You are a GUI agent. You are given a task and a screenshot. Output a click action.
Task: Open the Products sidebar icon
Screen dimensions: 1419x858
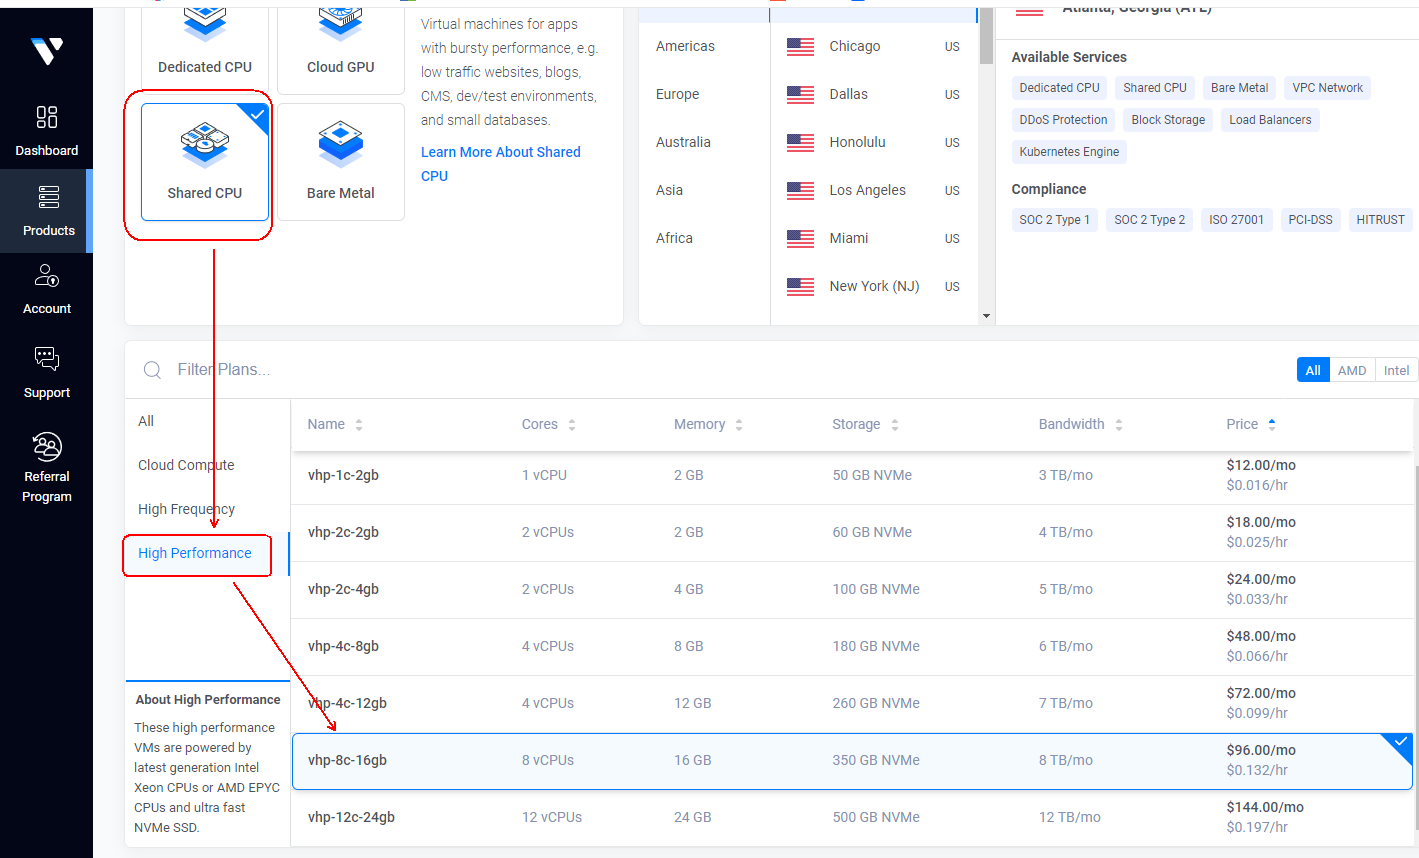tap(48, 197)
